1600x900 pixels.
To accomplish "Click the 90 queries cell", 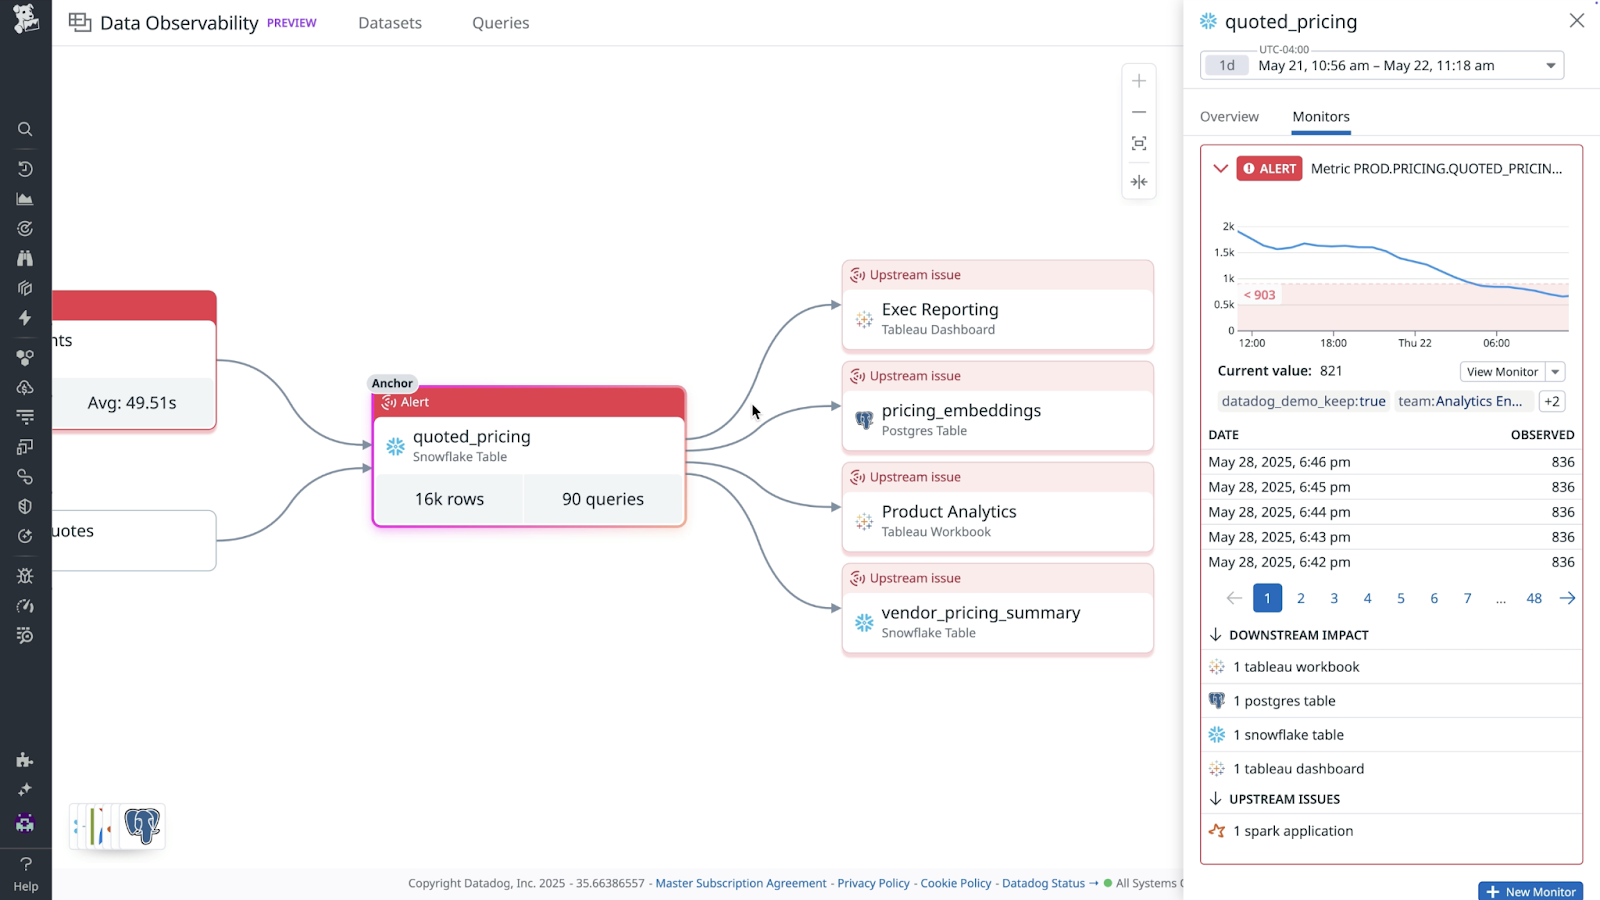I will tap(603, 499).
